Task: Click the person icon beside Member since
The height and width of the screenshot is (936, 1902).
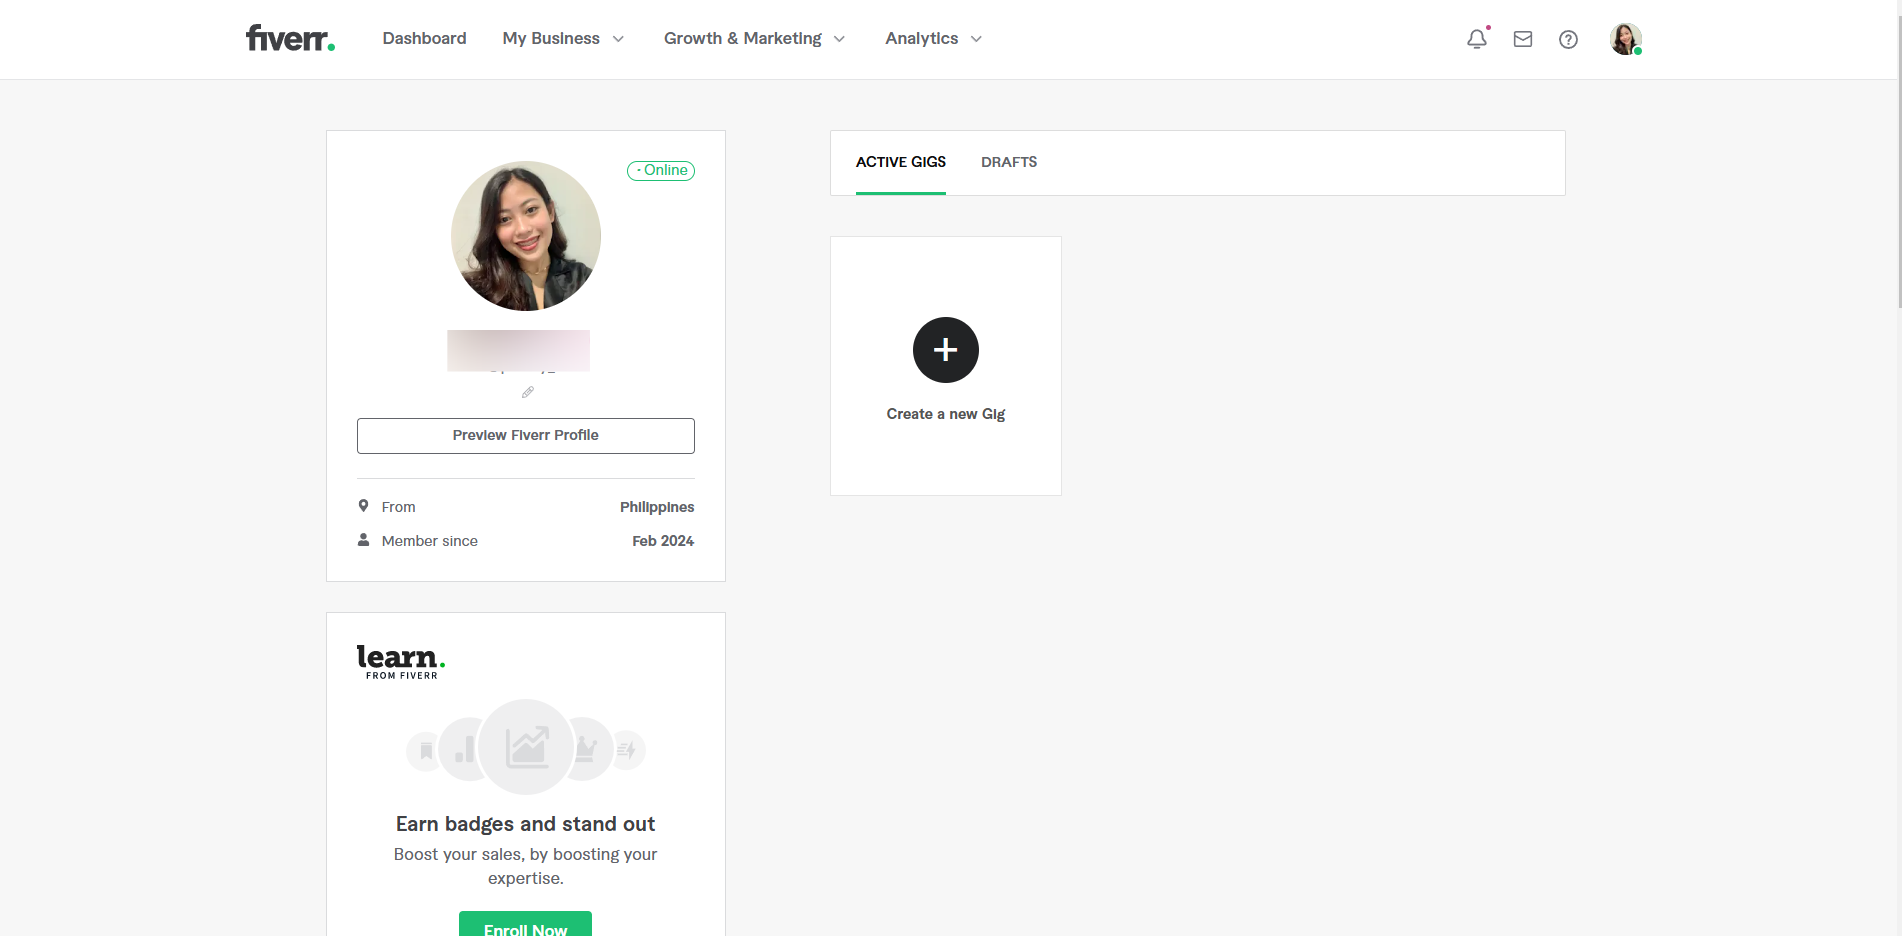Action: tap(364, 540)
